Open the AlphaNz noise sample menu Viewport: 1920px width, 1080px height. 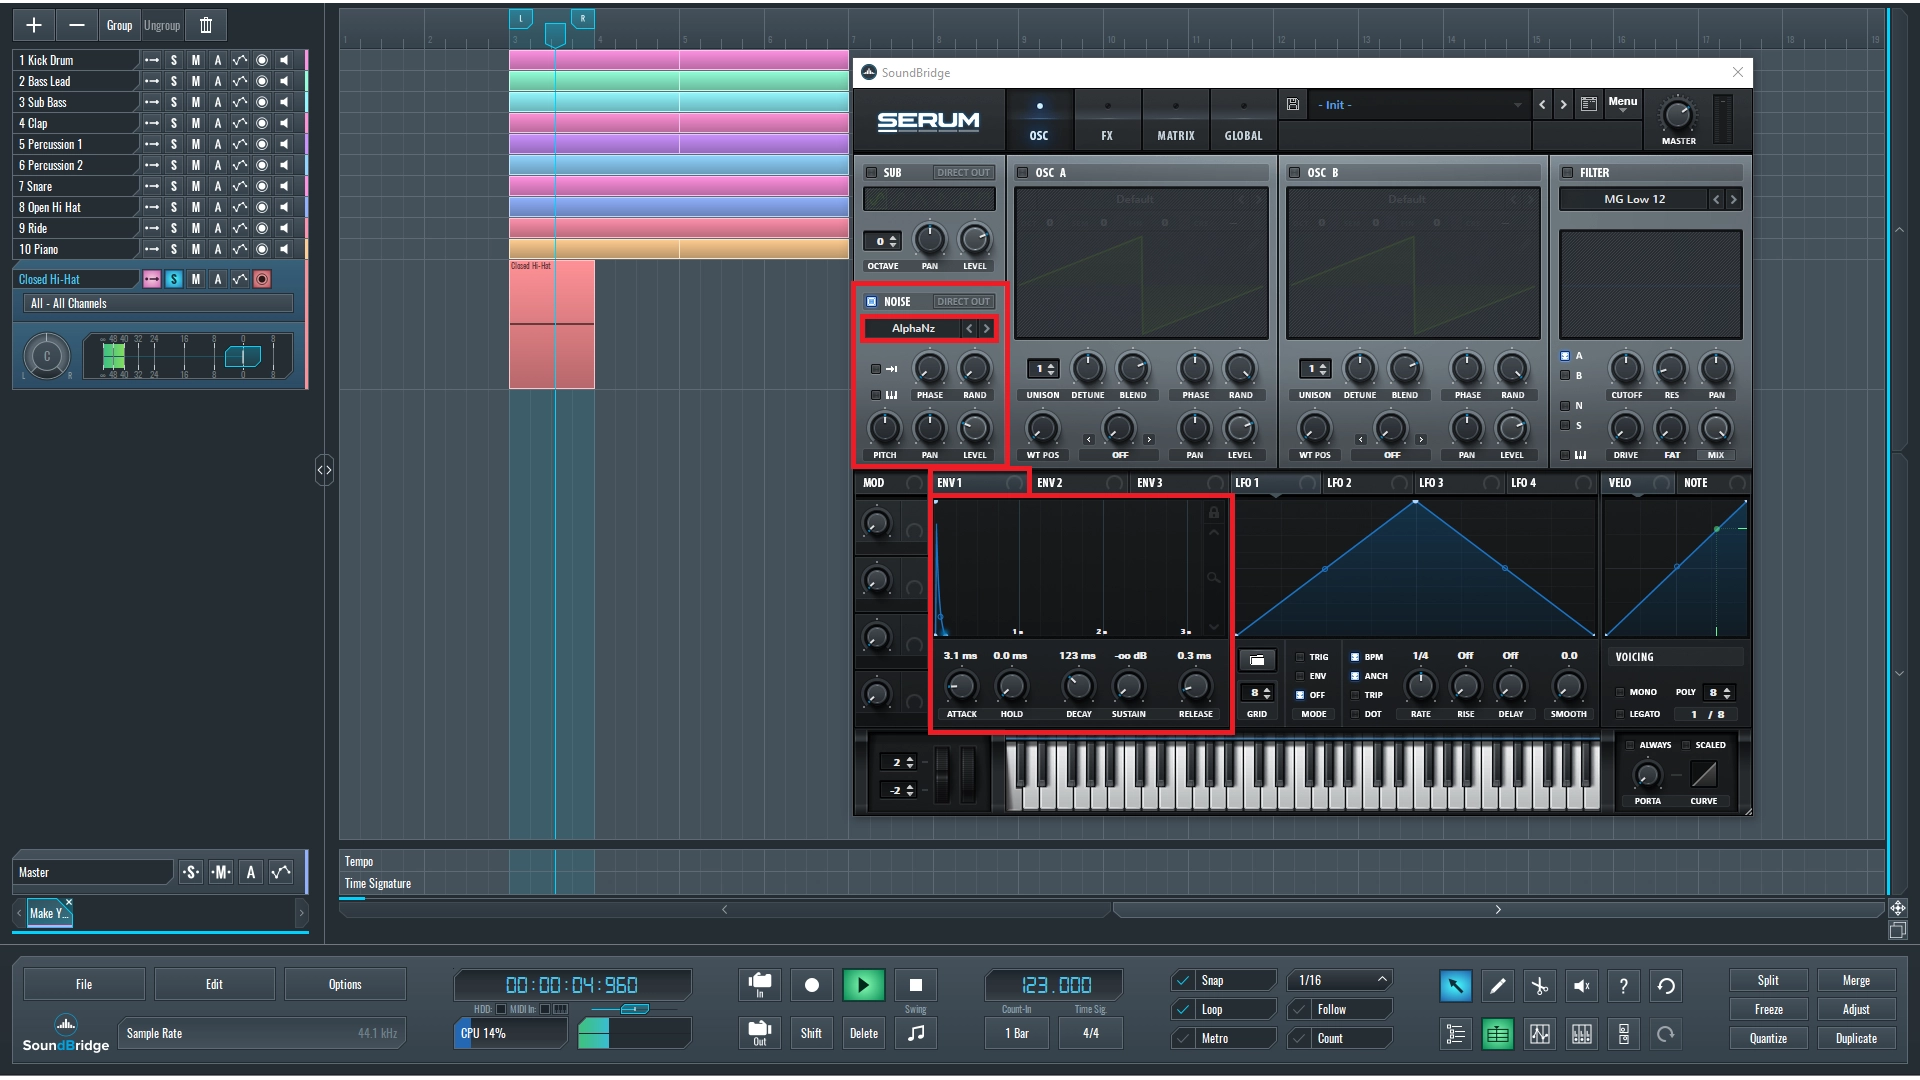coord(913,328)
